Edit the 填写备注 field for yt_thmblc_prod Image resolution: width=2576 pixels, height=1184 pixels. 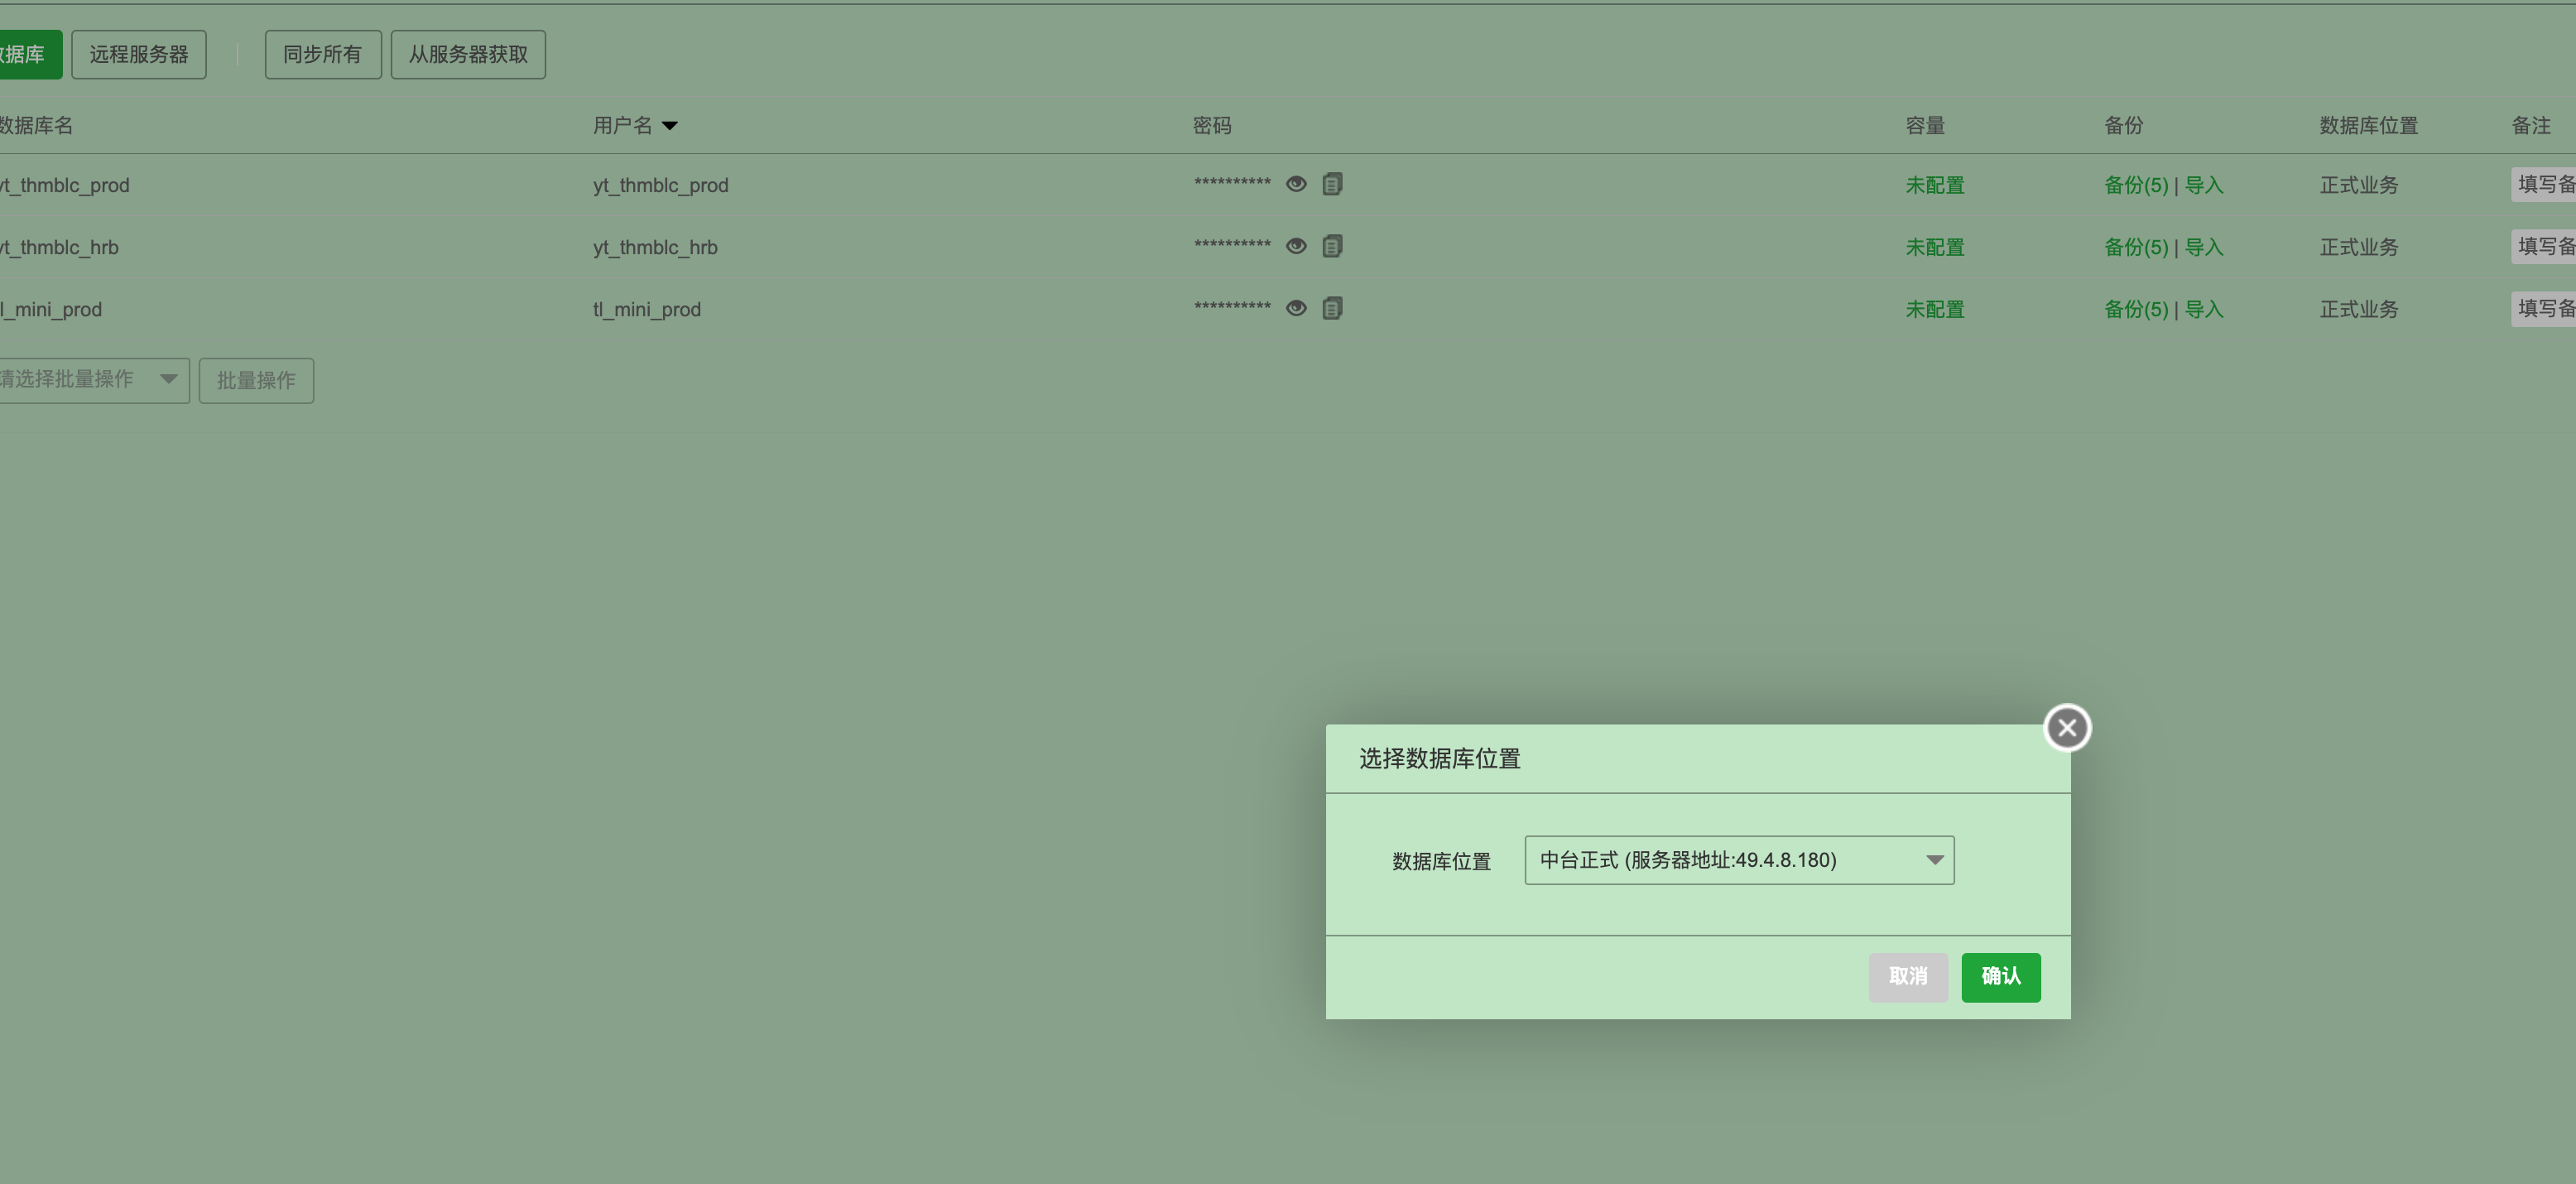2544,185
